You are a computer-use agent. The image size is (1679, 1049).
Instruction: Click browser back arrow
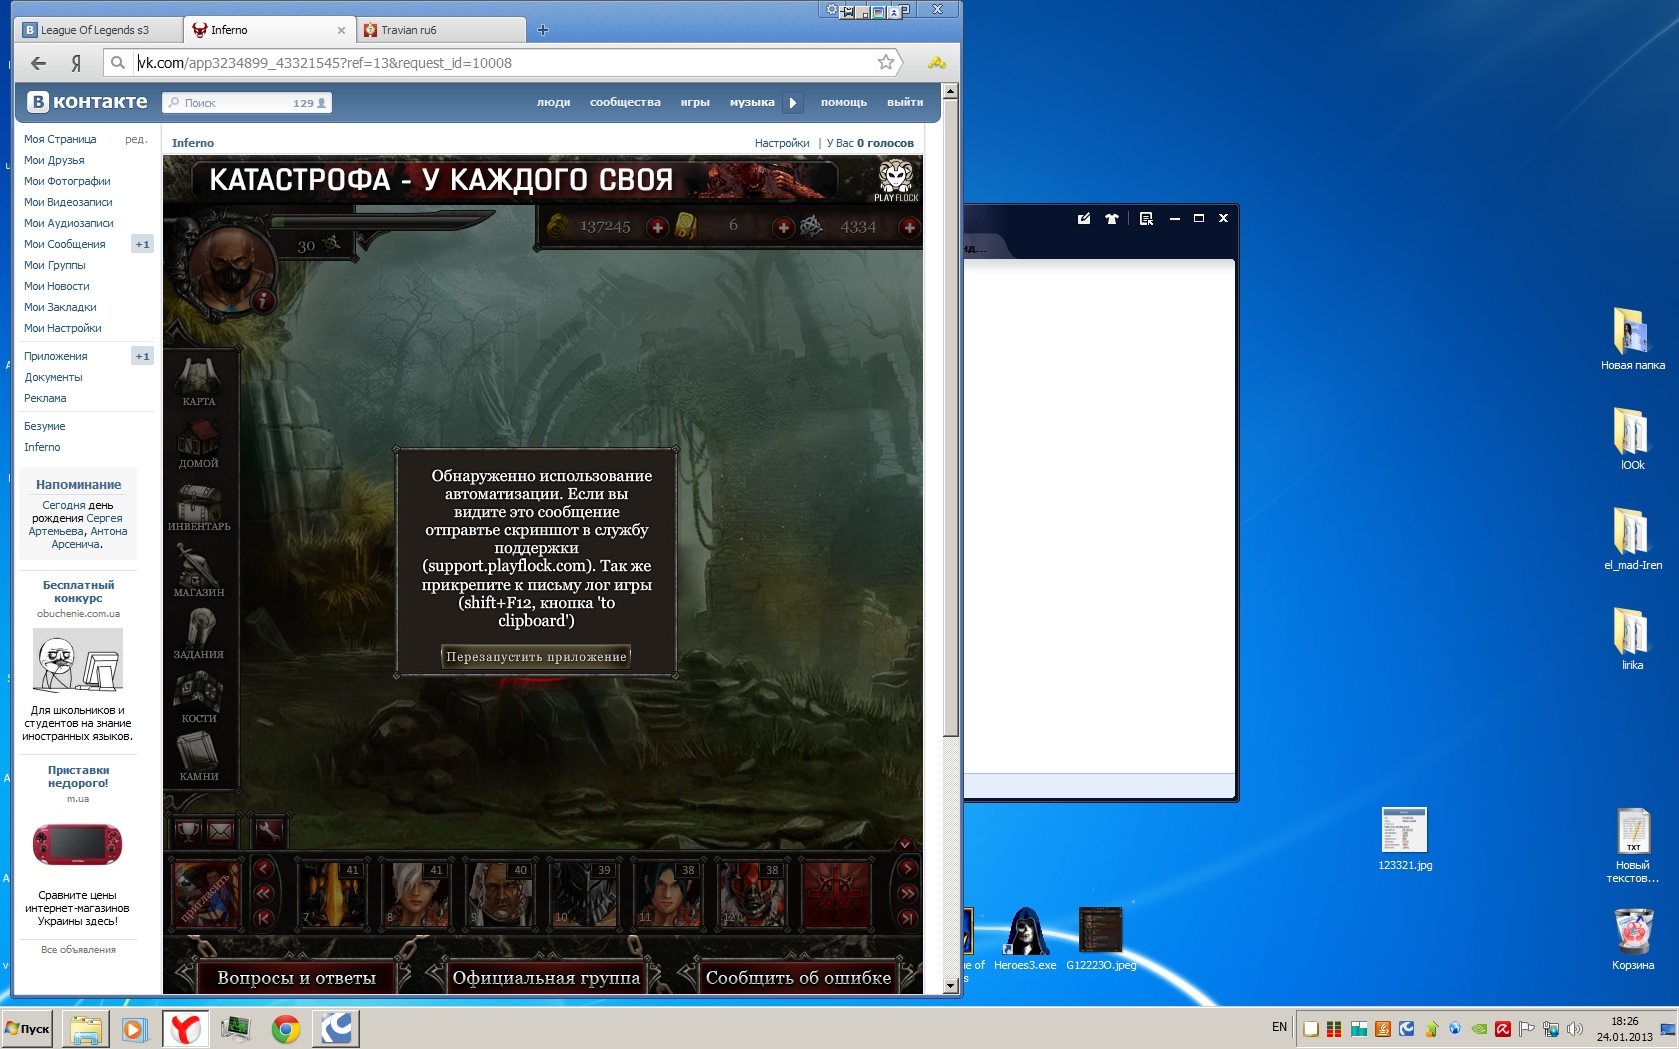click(38, 63)
